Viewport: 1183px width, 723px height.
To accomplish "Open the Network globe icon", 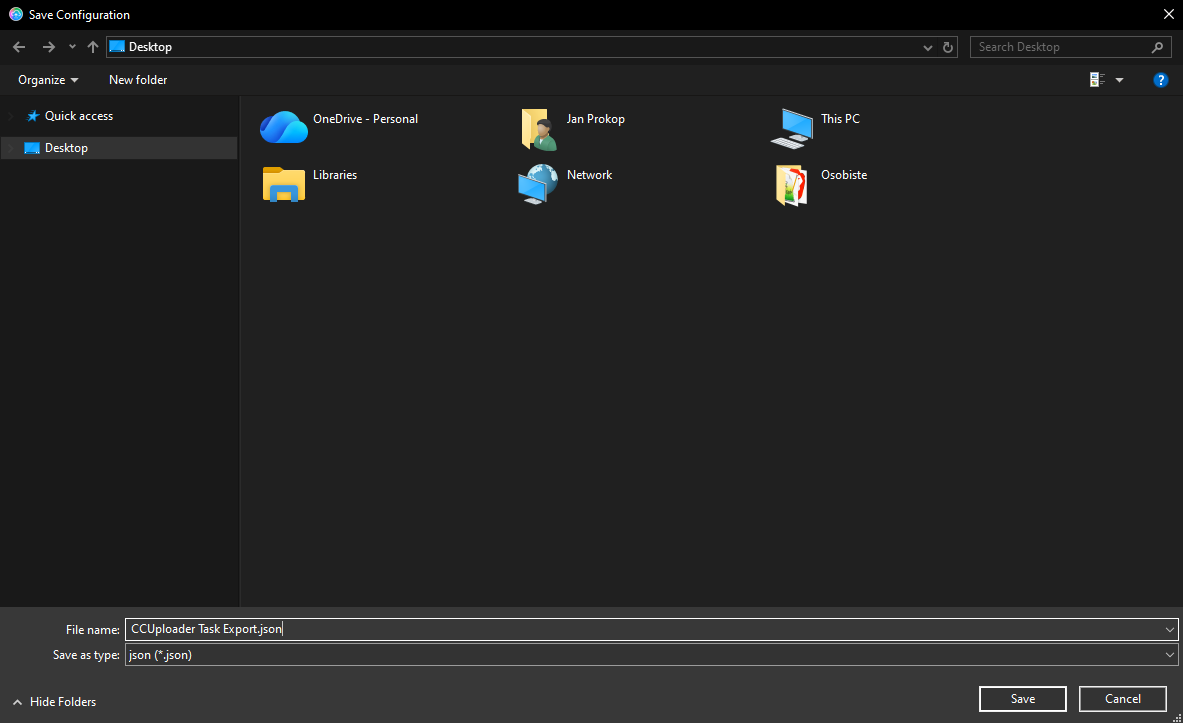I will point(538,184).
